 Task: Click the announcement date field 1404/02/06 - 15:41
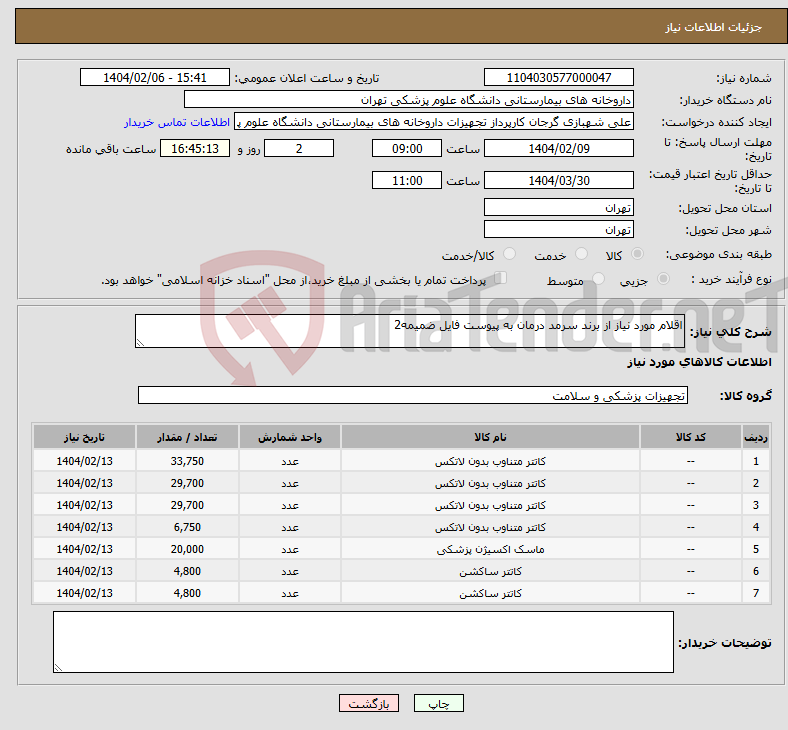point(155,77)
